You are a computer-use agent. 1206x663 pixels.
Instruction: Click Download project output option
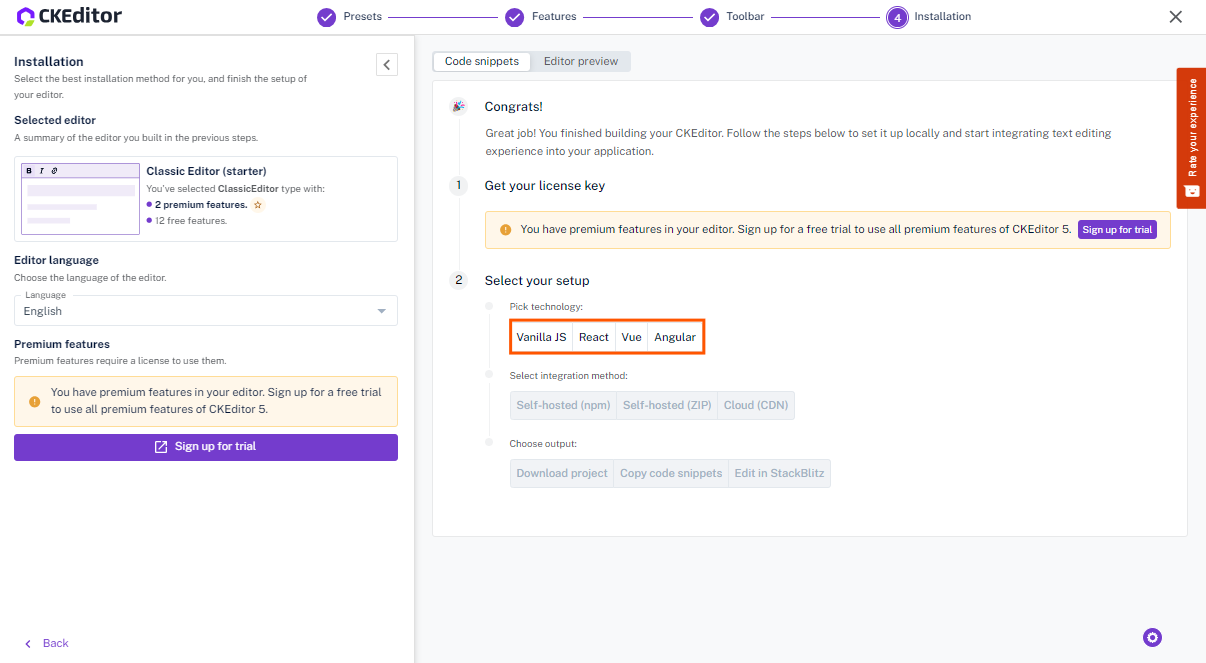[562, 474]
